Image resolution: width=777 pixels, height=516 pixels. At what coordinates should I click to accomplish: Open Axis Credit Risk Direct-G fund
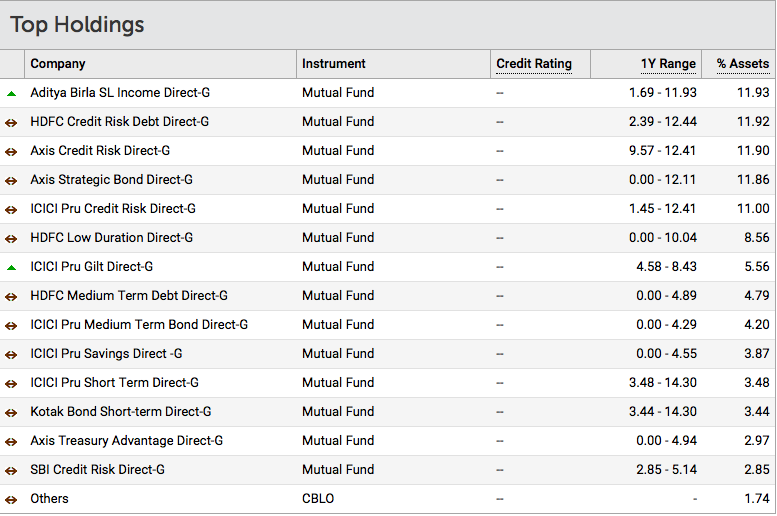100,151
